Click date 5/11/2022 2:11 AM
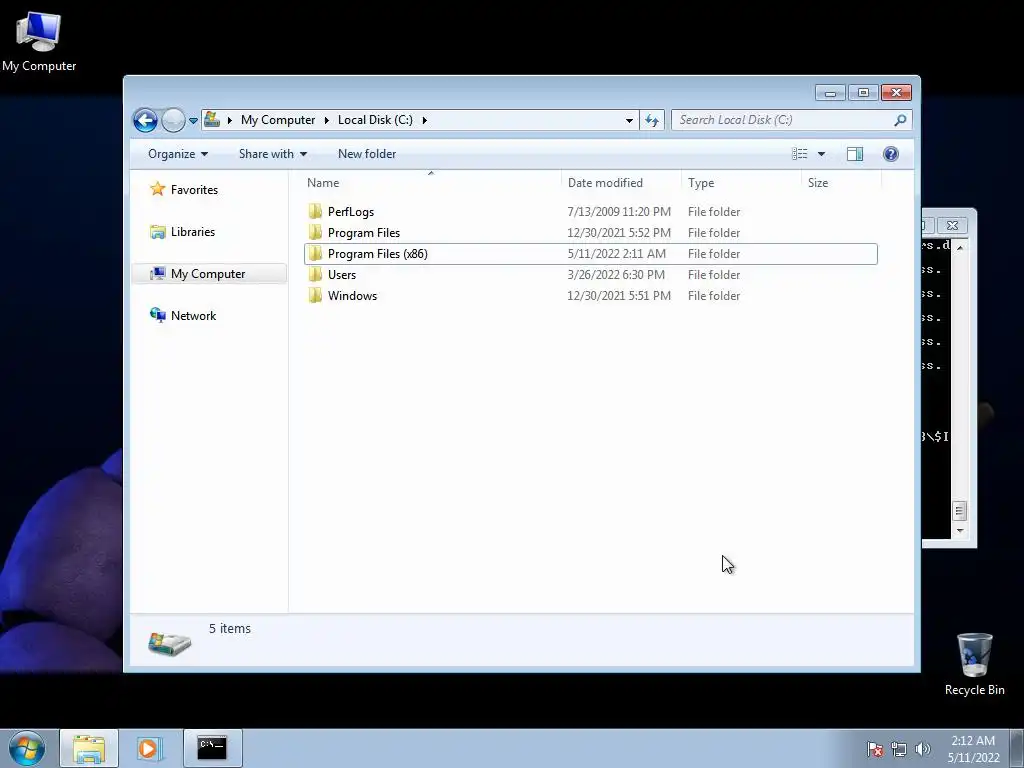 click(x=616, y=253)
